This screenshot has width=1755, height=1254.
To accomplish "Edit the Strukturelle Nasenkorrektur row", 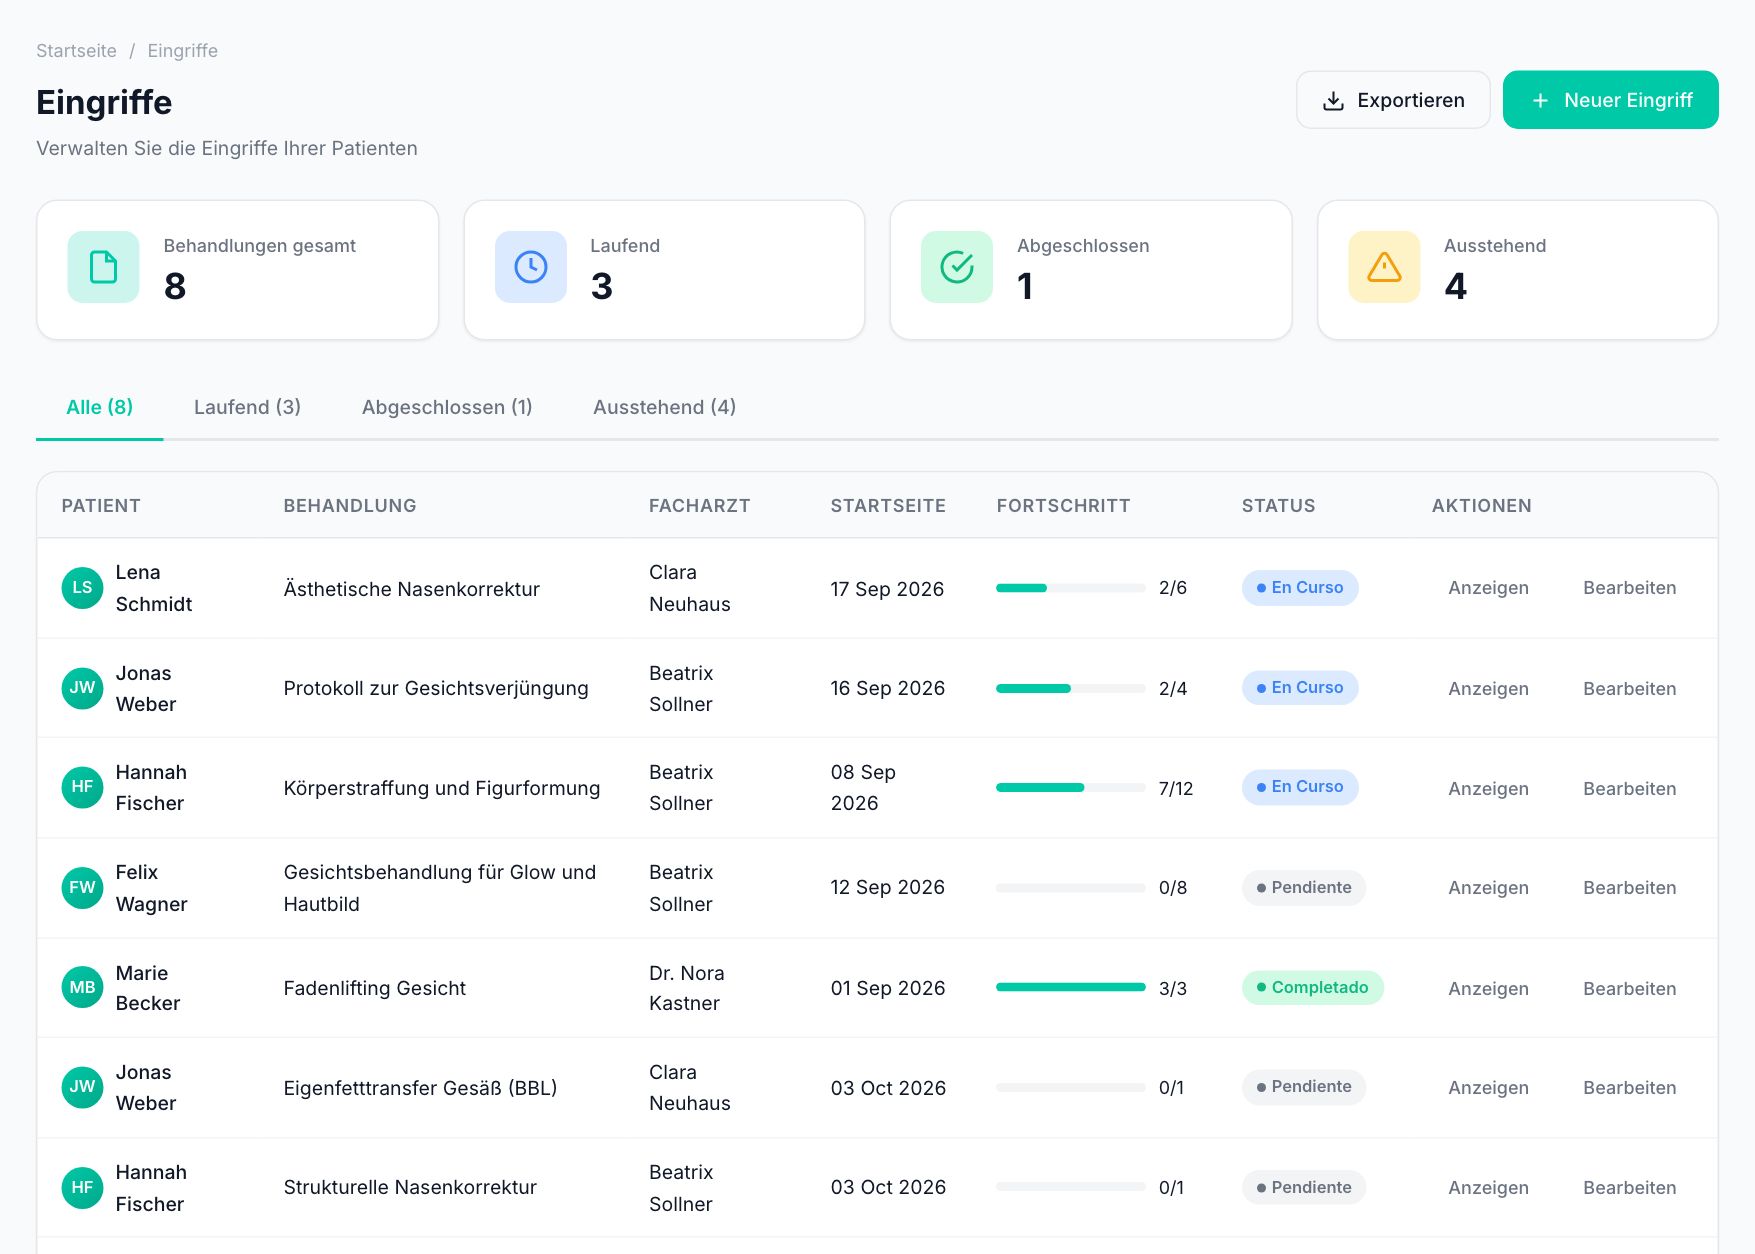I will (1629, 1188).
